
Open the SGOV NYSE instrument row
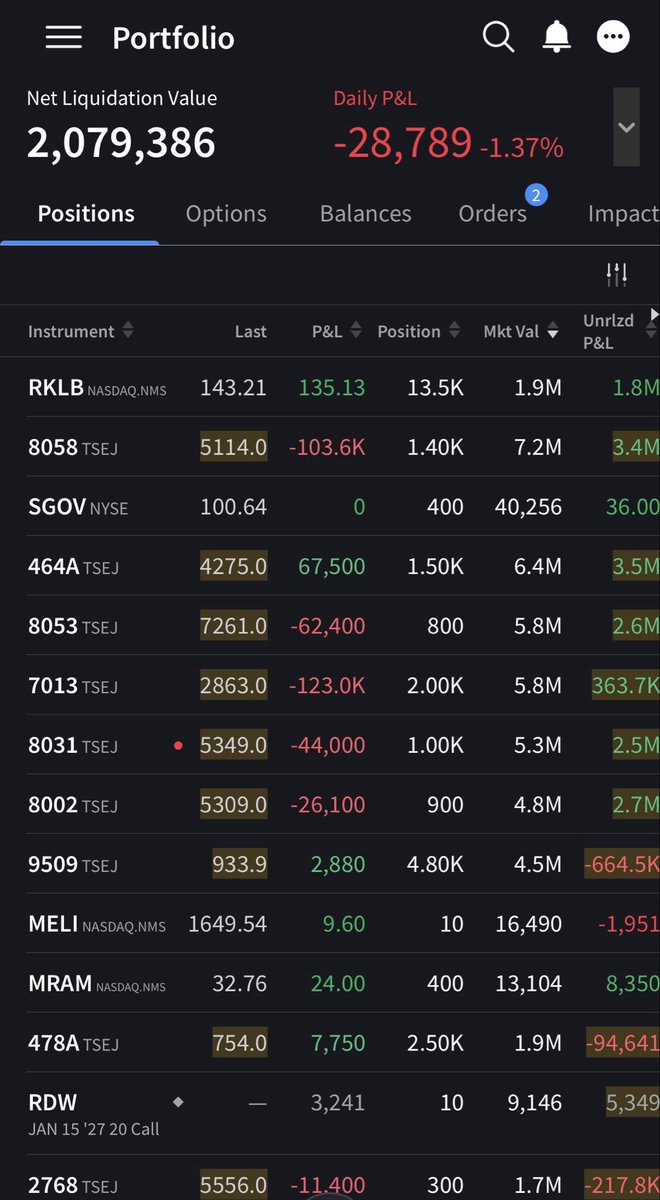330,506
